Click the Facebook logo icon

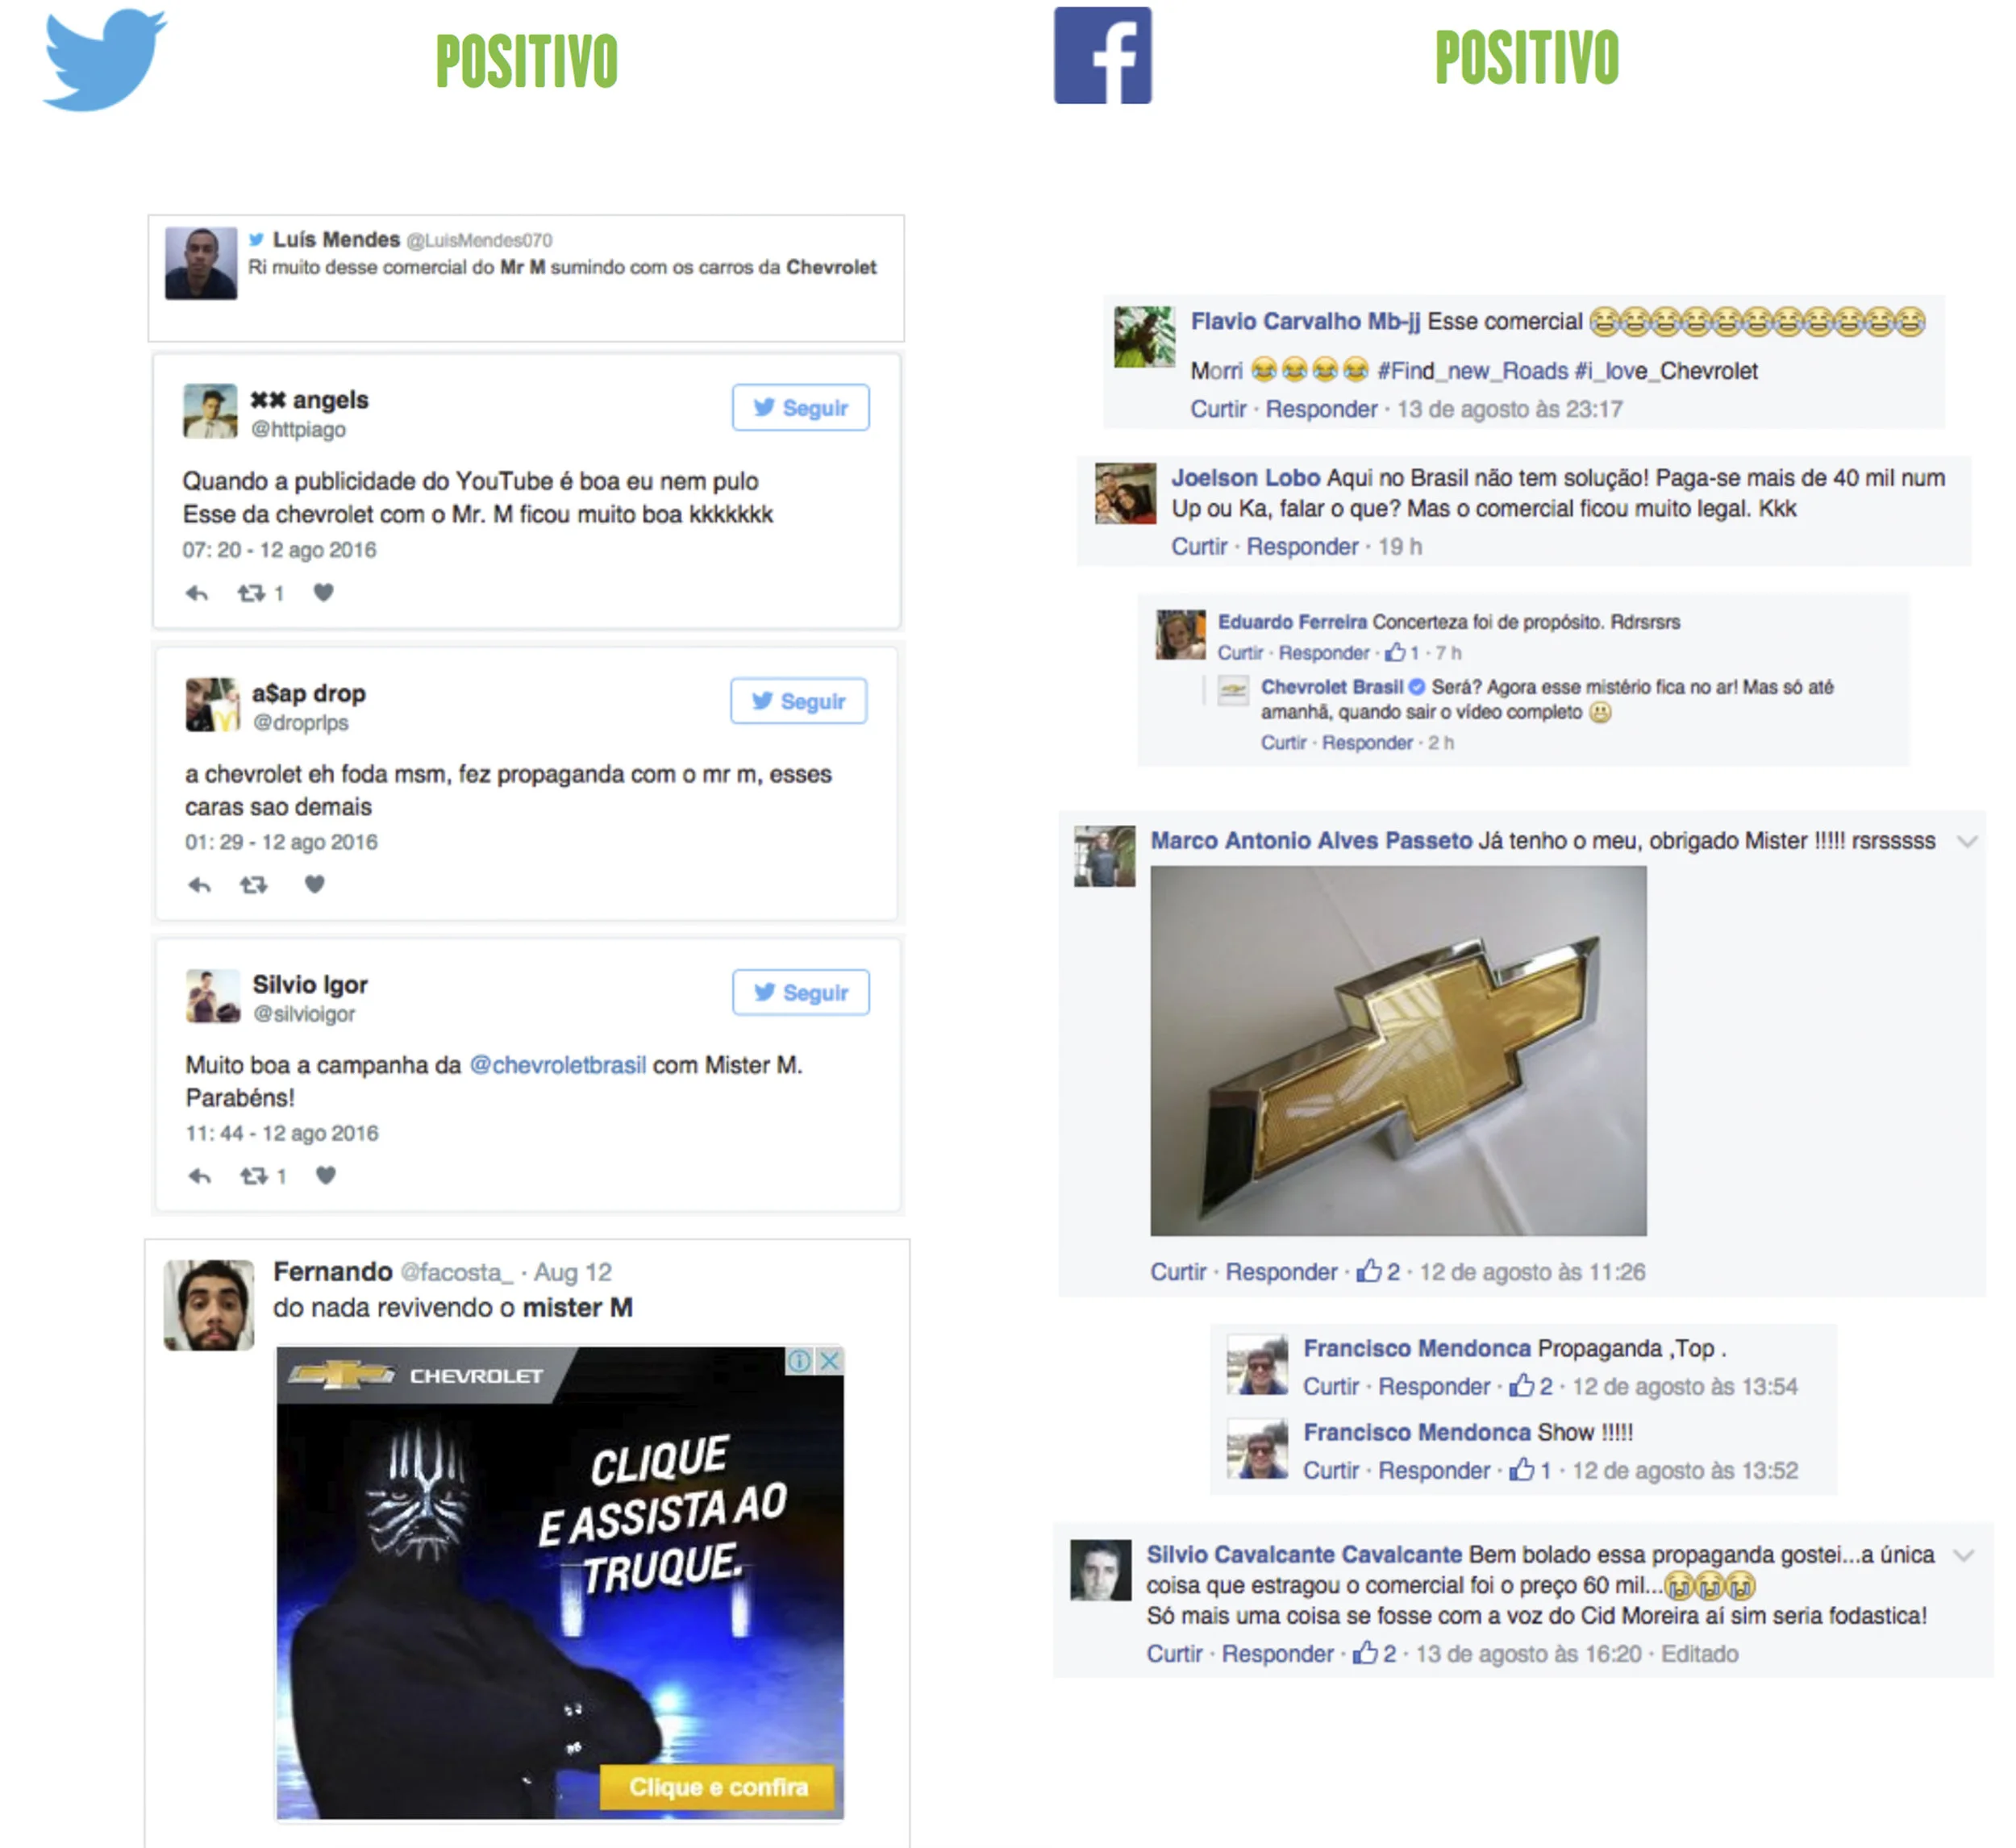click(x=1103, y=56)
